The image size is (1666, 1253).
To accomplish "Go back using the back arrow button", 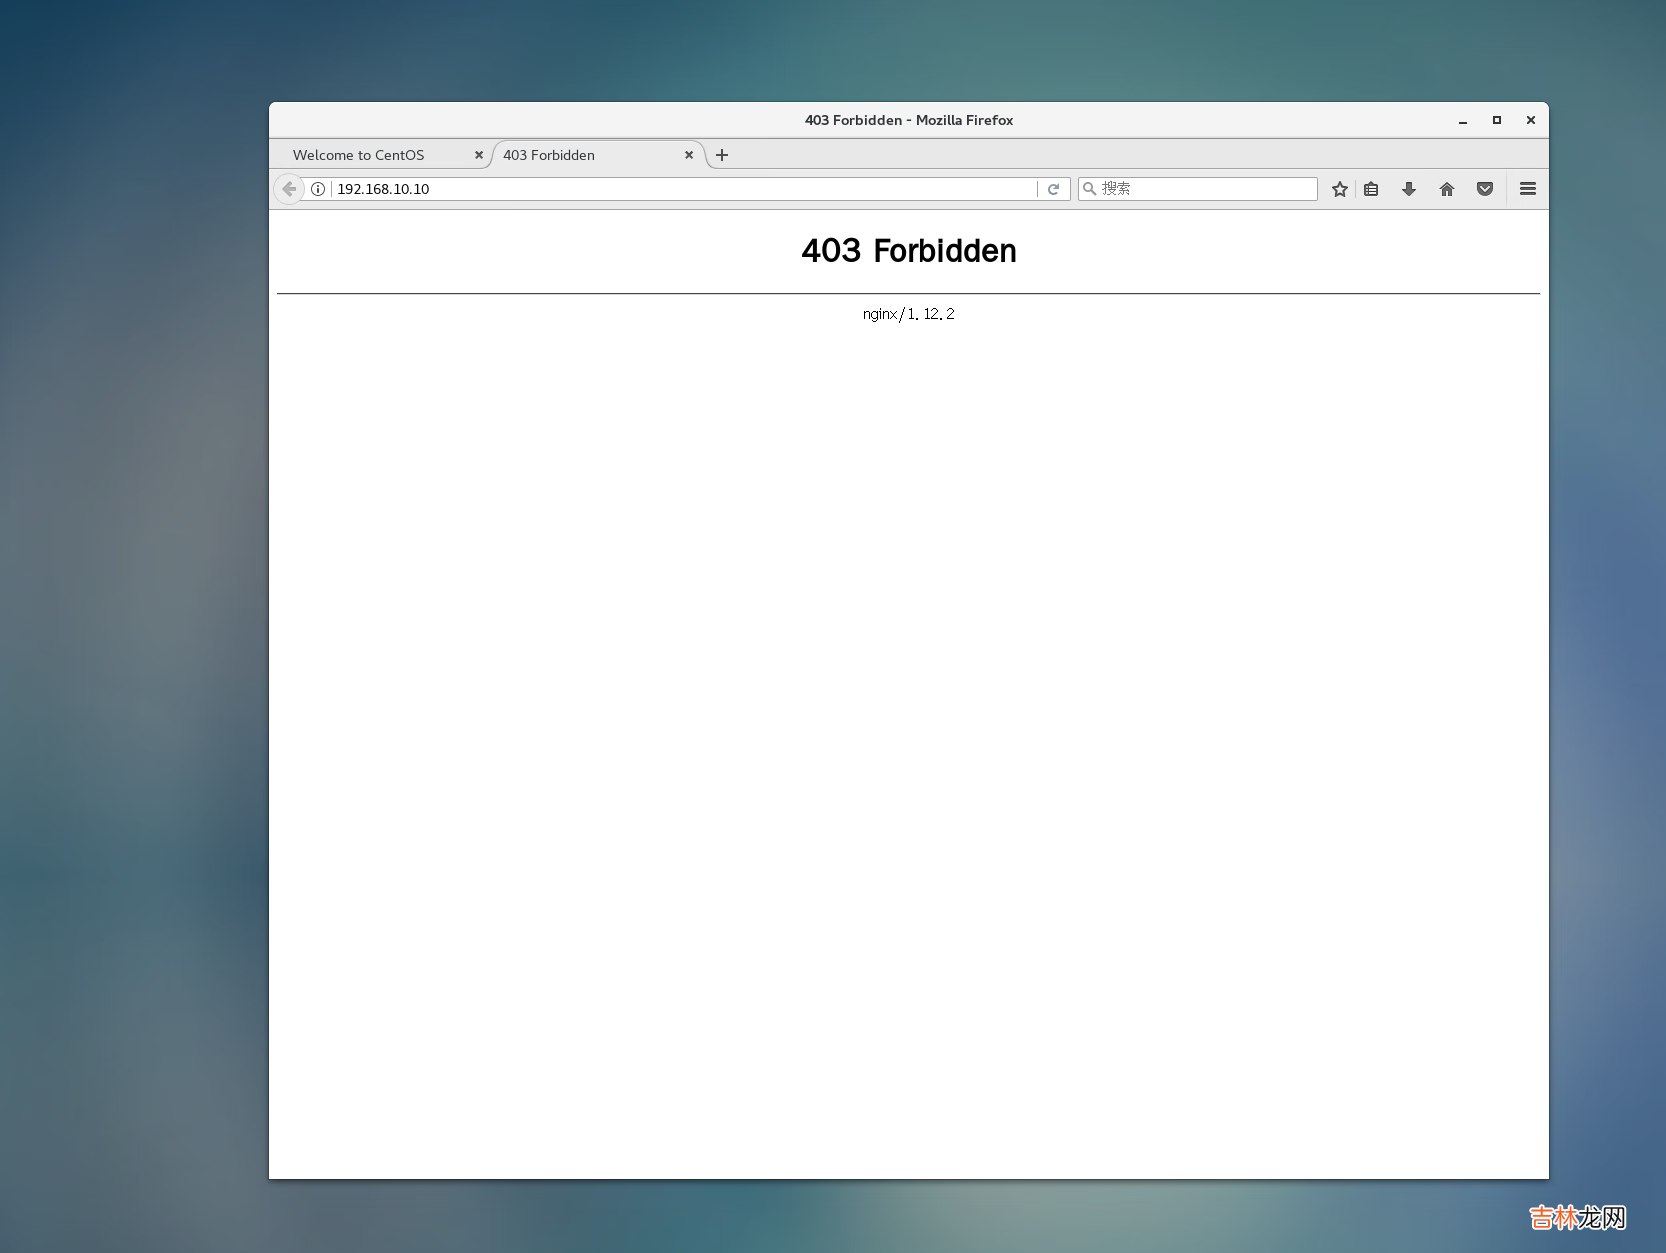I will tap(289, 189).
